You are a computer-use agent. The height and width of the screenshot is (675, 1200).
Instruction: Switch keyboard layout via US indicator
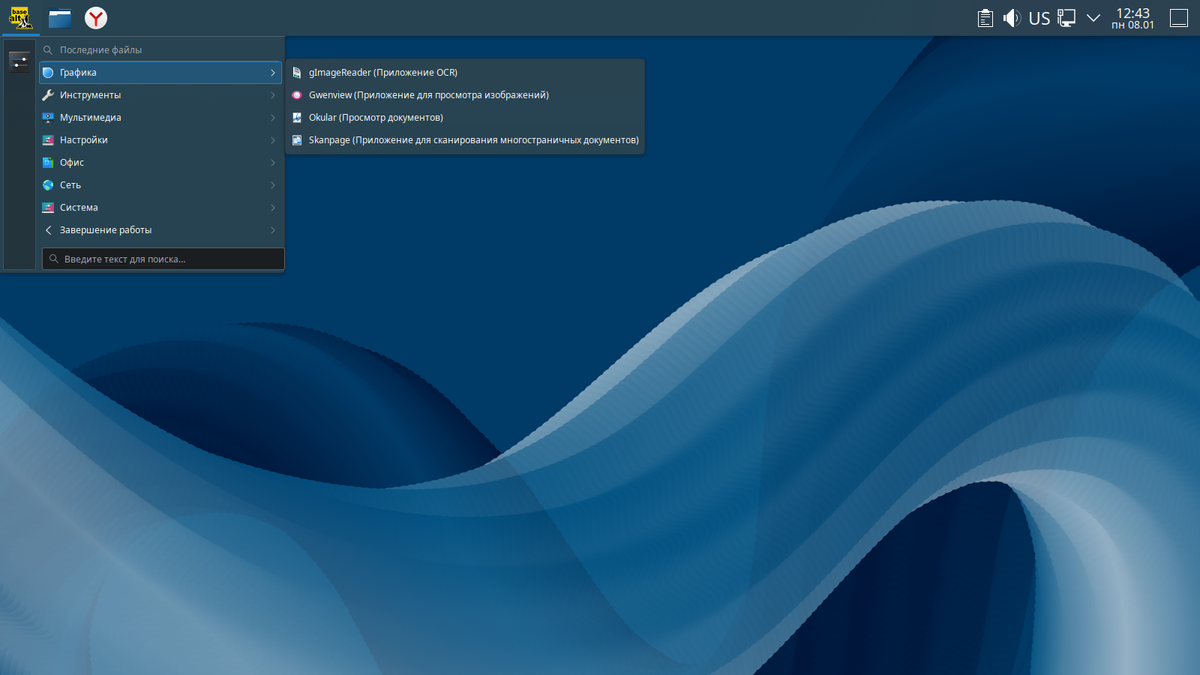[1038, 17]
